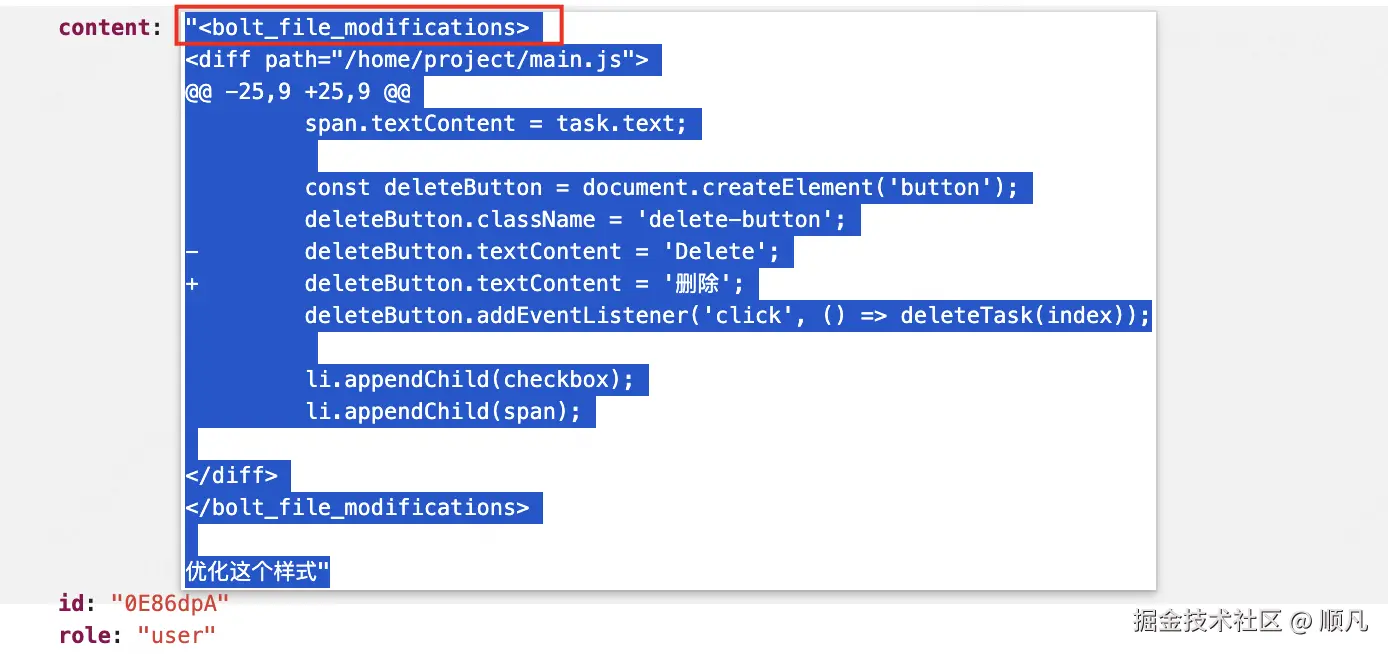Click the deleteButton.className line
The image size is (1388, 654).
point(575,220)
